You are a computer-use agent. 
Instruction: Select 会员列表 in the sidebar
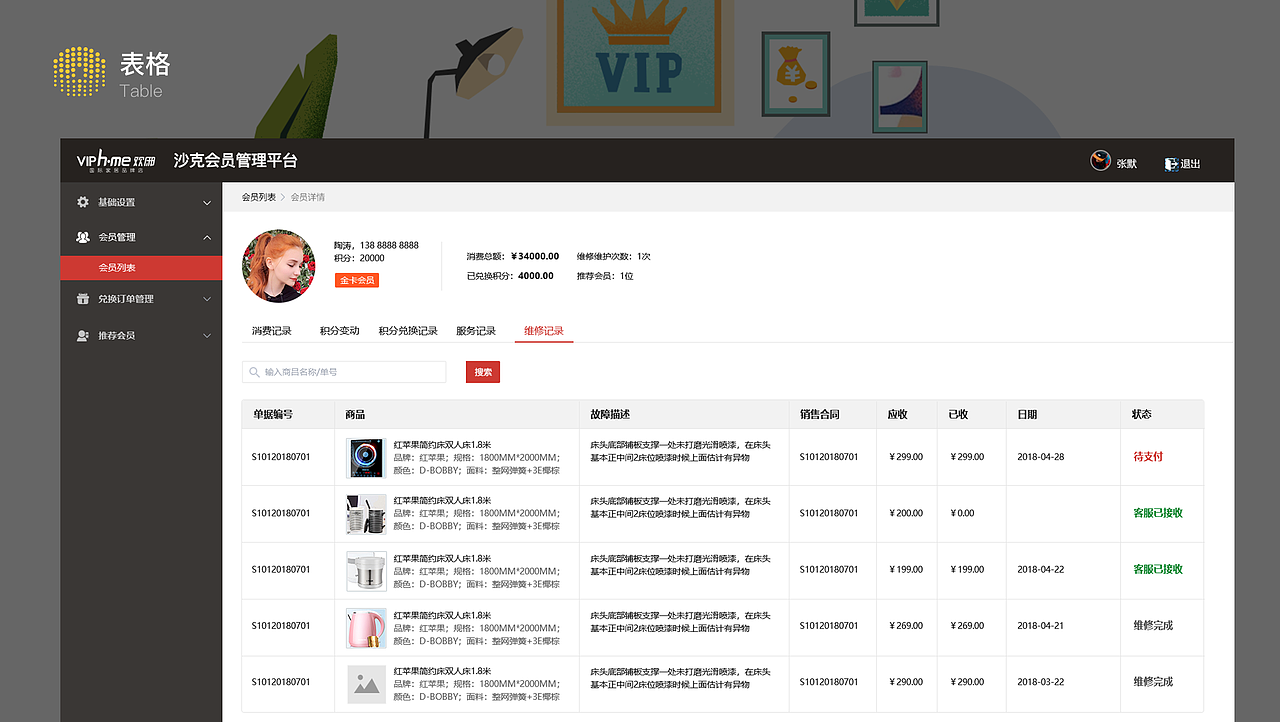click(141, 268)
